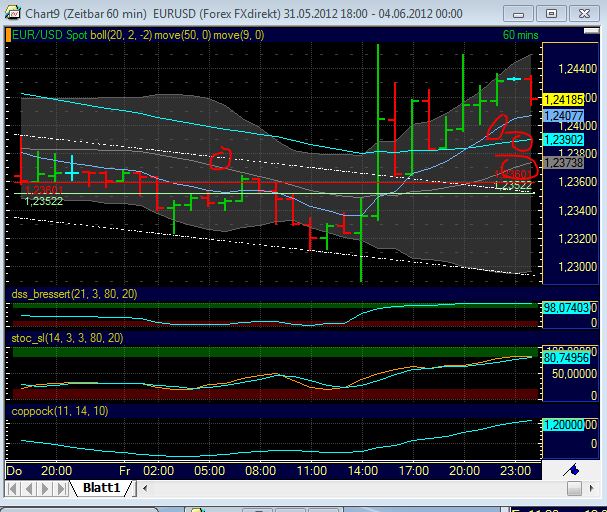Click the EUR/USD Spot label
The image size is (607, 512).
pyautogui.click(x=50, y=35)
